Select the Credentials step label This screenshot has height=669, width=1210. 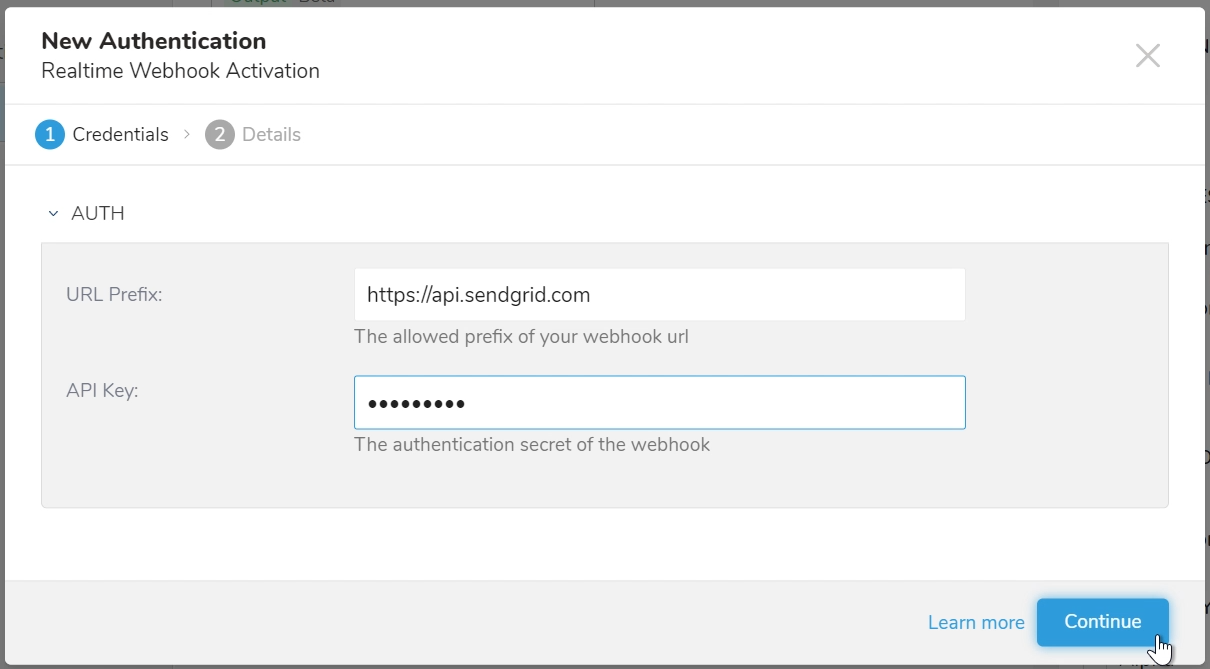[120, 134]
